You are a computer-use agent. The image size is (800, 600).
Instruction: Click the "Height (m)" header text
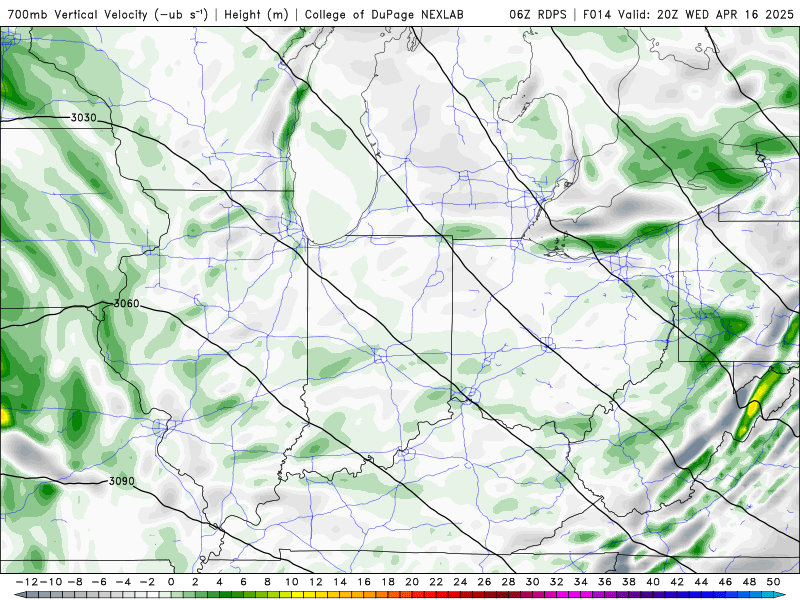(x=256, y=14)
